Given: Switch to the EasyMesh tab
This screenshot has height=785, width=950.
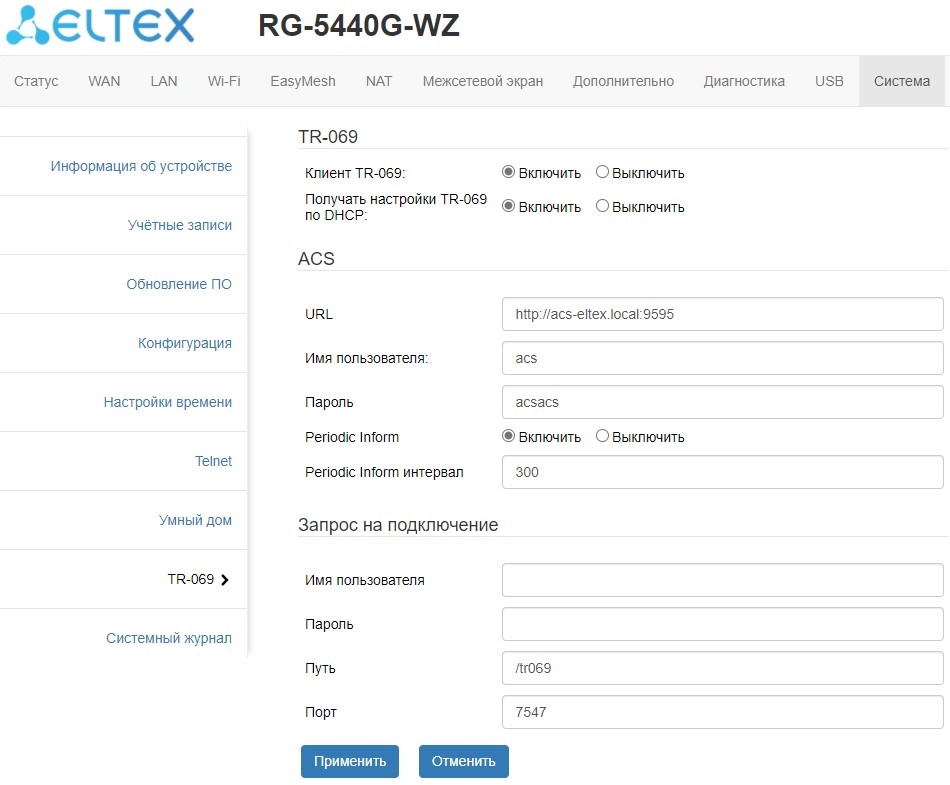Looking at the screenshot, I should coord(303,81).
